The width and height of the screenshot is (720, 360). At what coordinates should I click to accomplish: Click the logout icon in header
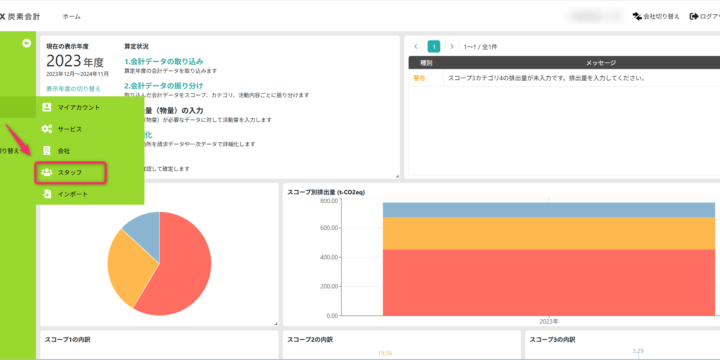pos(694,17)
